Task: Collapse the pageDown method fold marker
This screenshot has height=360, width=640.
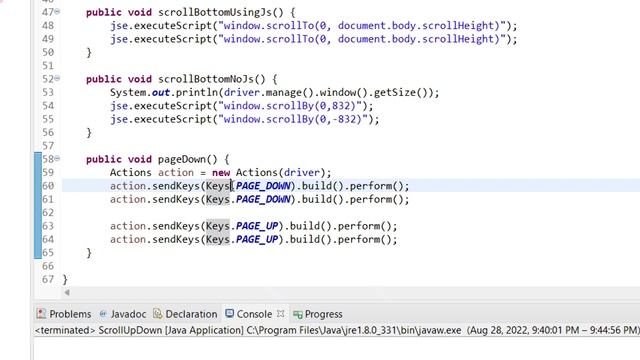Action: click(x=57, y=158)
